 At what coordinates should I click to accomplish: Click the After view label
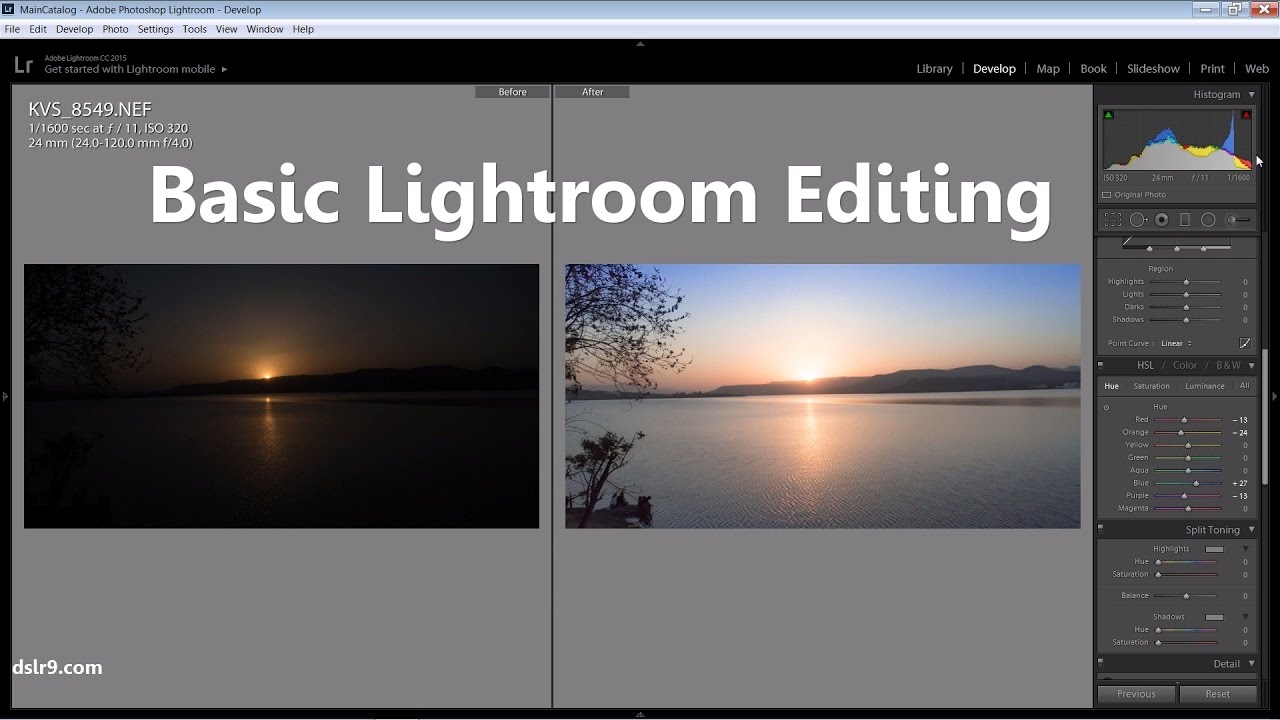pyautogui.click(x=593, y=92)
